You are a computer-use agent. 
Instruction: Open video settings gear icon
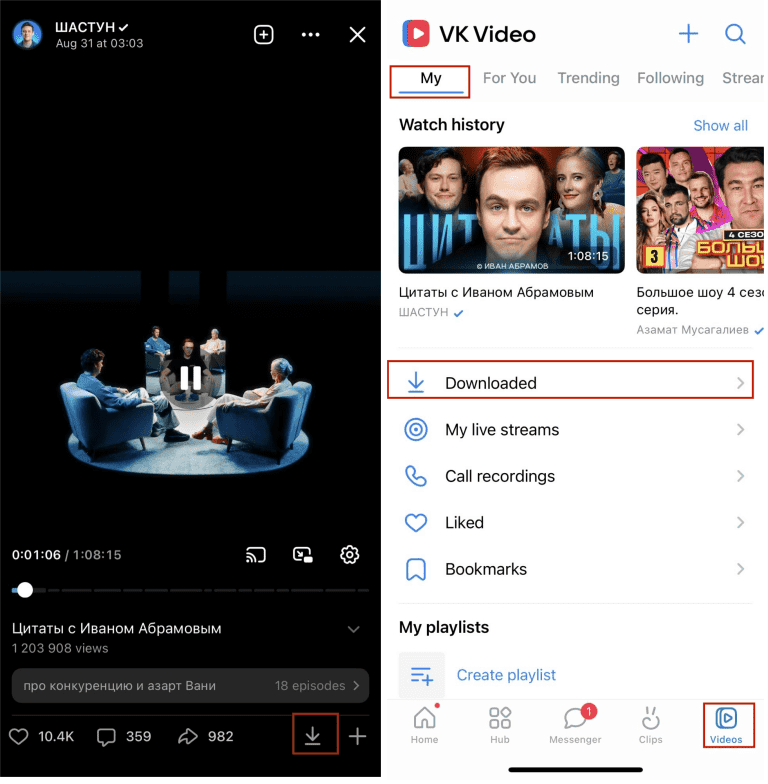click(349, 554)
